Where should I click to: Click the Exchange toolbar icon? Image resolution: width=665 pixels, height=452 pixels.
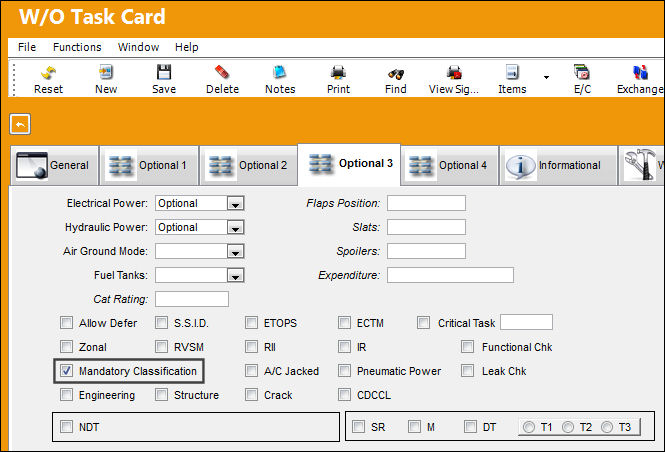coord(640,73)
